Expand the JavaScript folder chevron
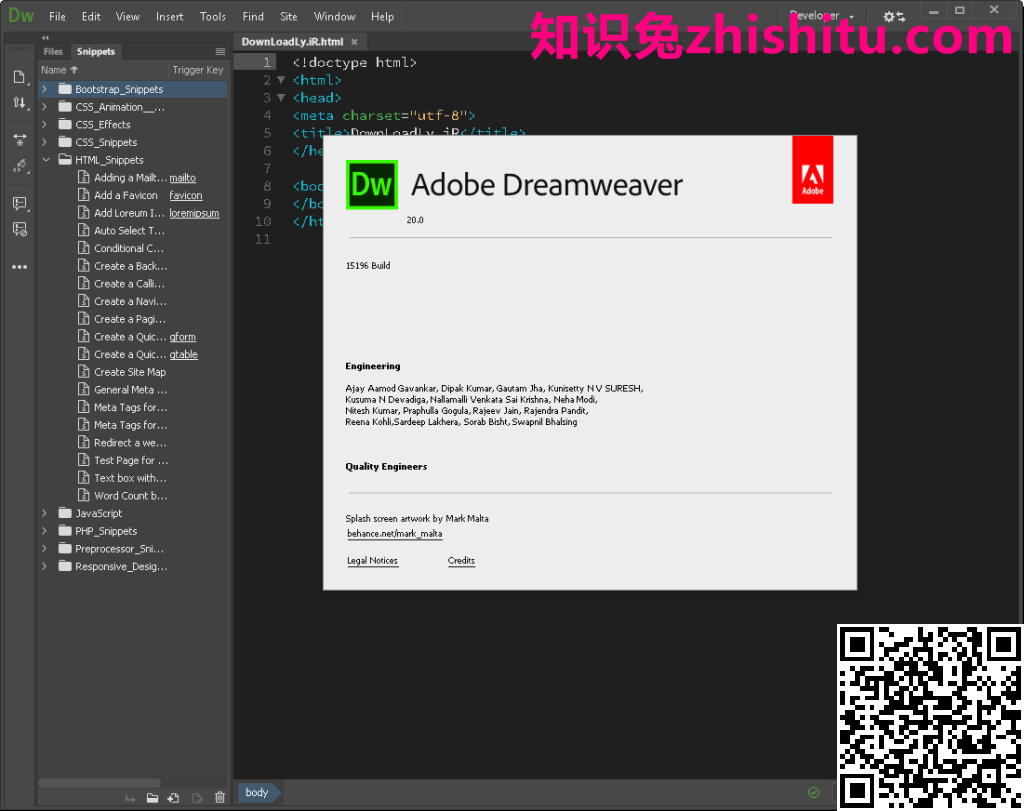 [44, 513]
